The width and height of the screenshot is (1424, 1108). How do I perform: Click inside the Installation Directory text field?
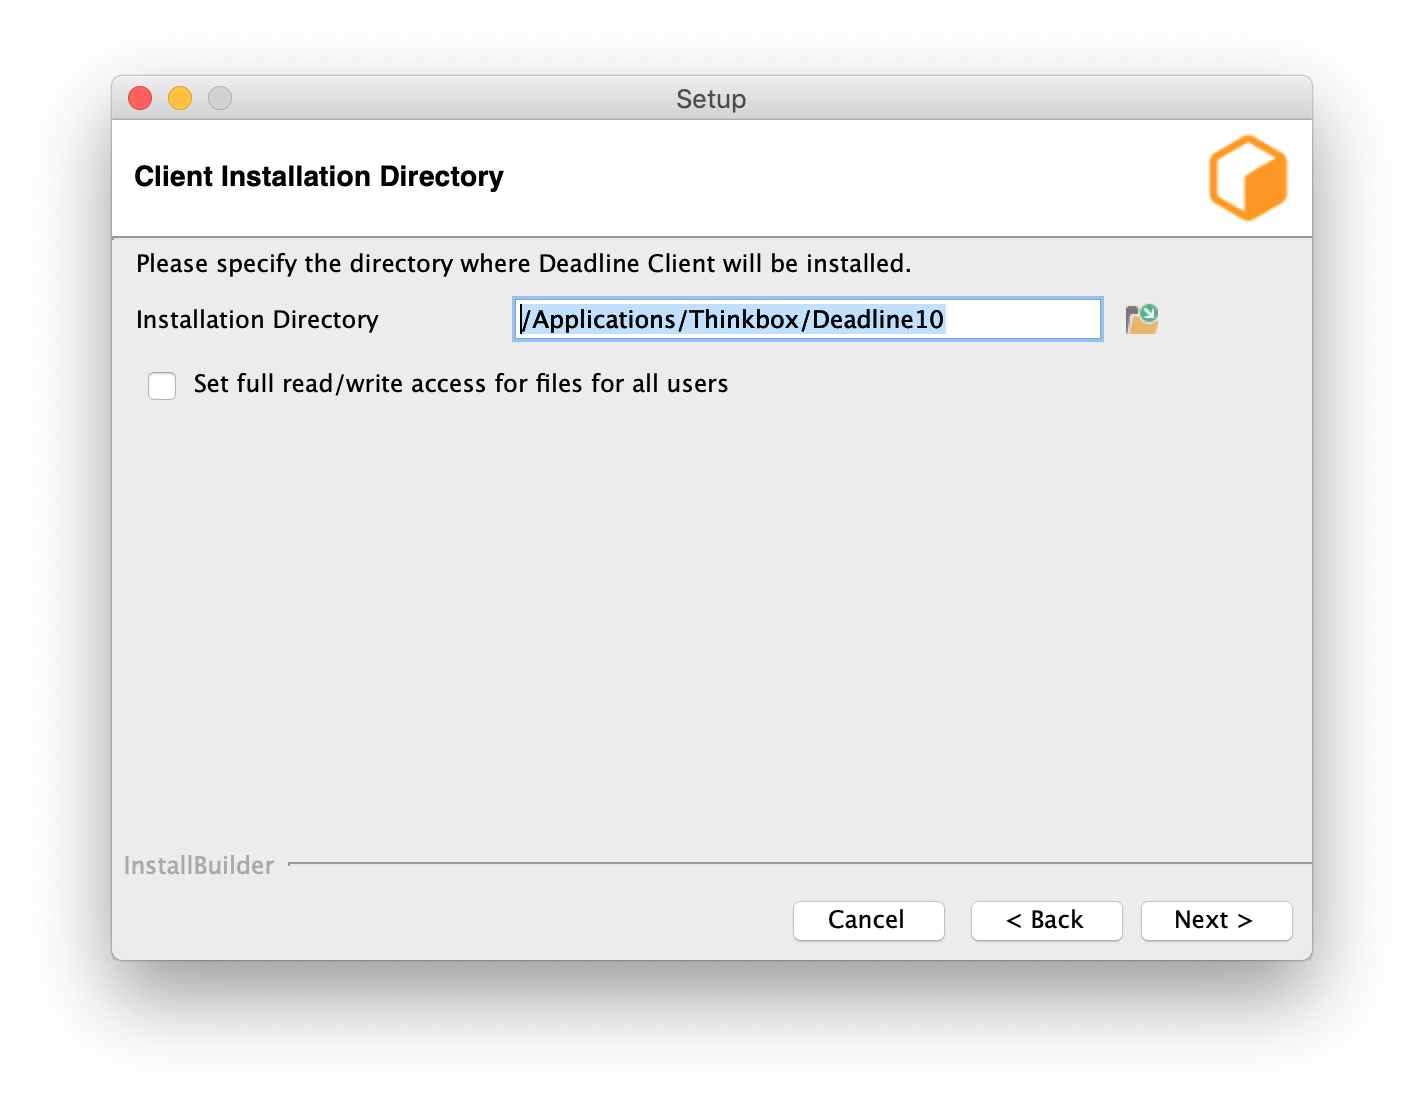806,319
